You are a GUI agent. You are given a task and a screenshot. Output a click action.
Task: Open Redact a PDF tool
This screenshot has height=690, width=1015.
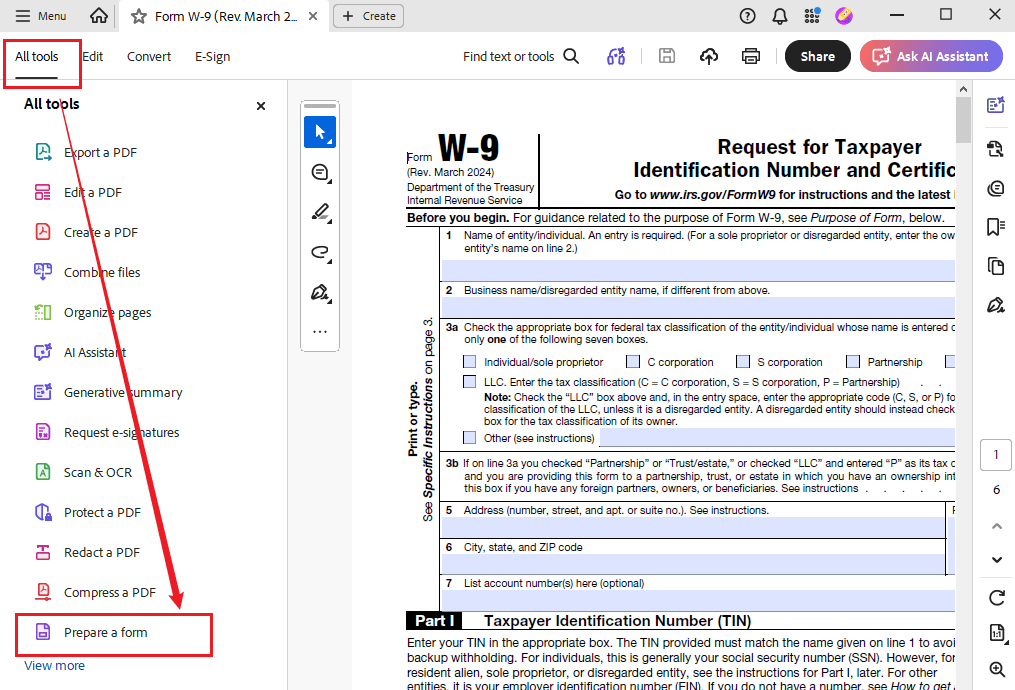[87, 553]
